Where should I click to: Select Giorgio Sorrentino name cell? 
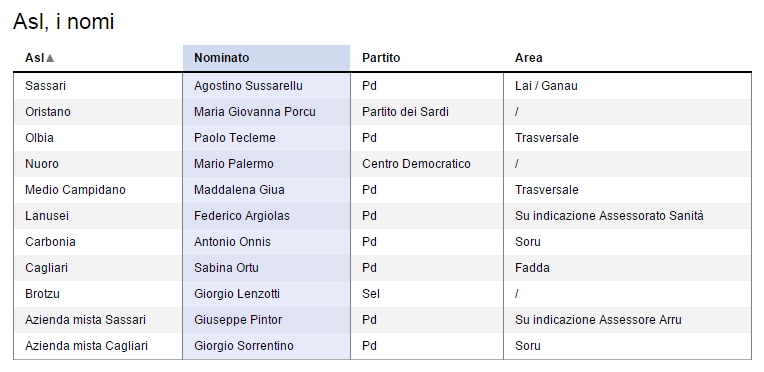tap(266, 346)
